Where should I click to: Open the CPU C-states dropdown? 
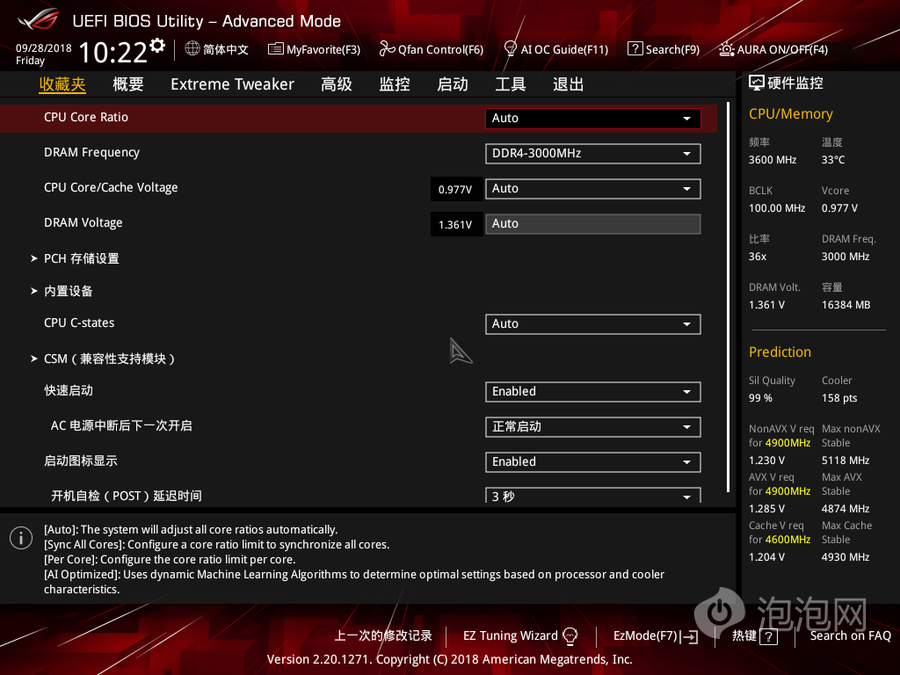coord(592,324)
